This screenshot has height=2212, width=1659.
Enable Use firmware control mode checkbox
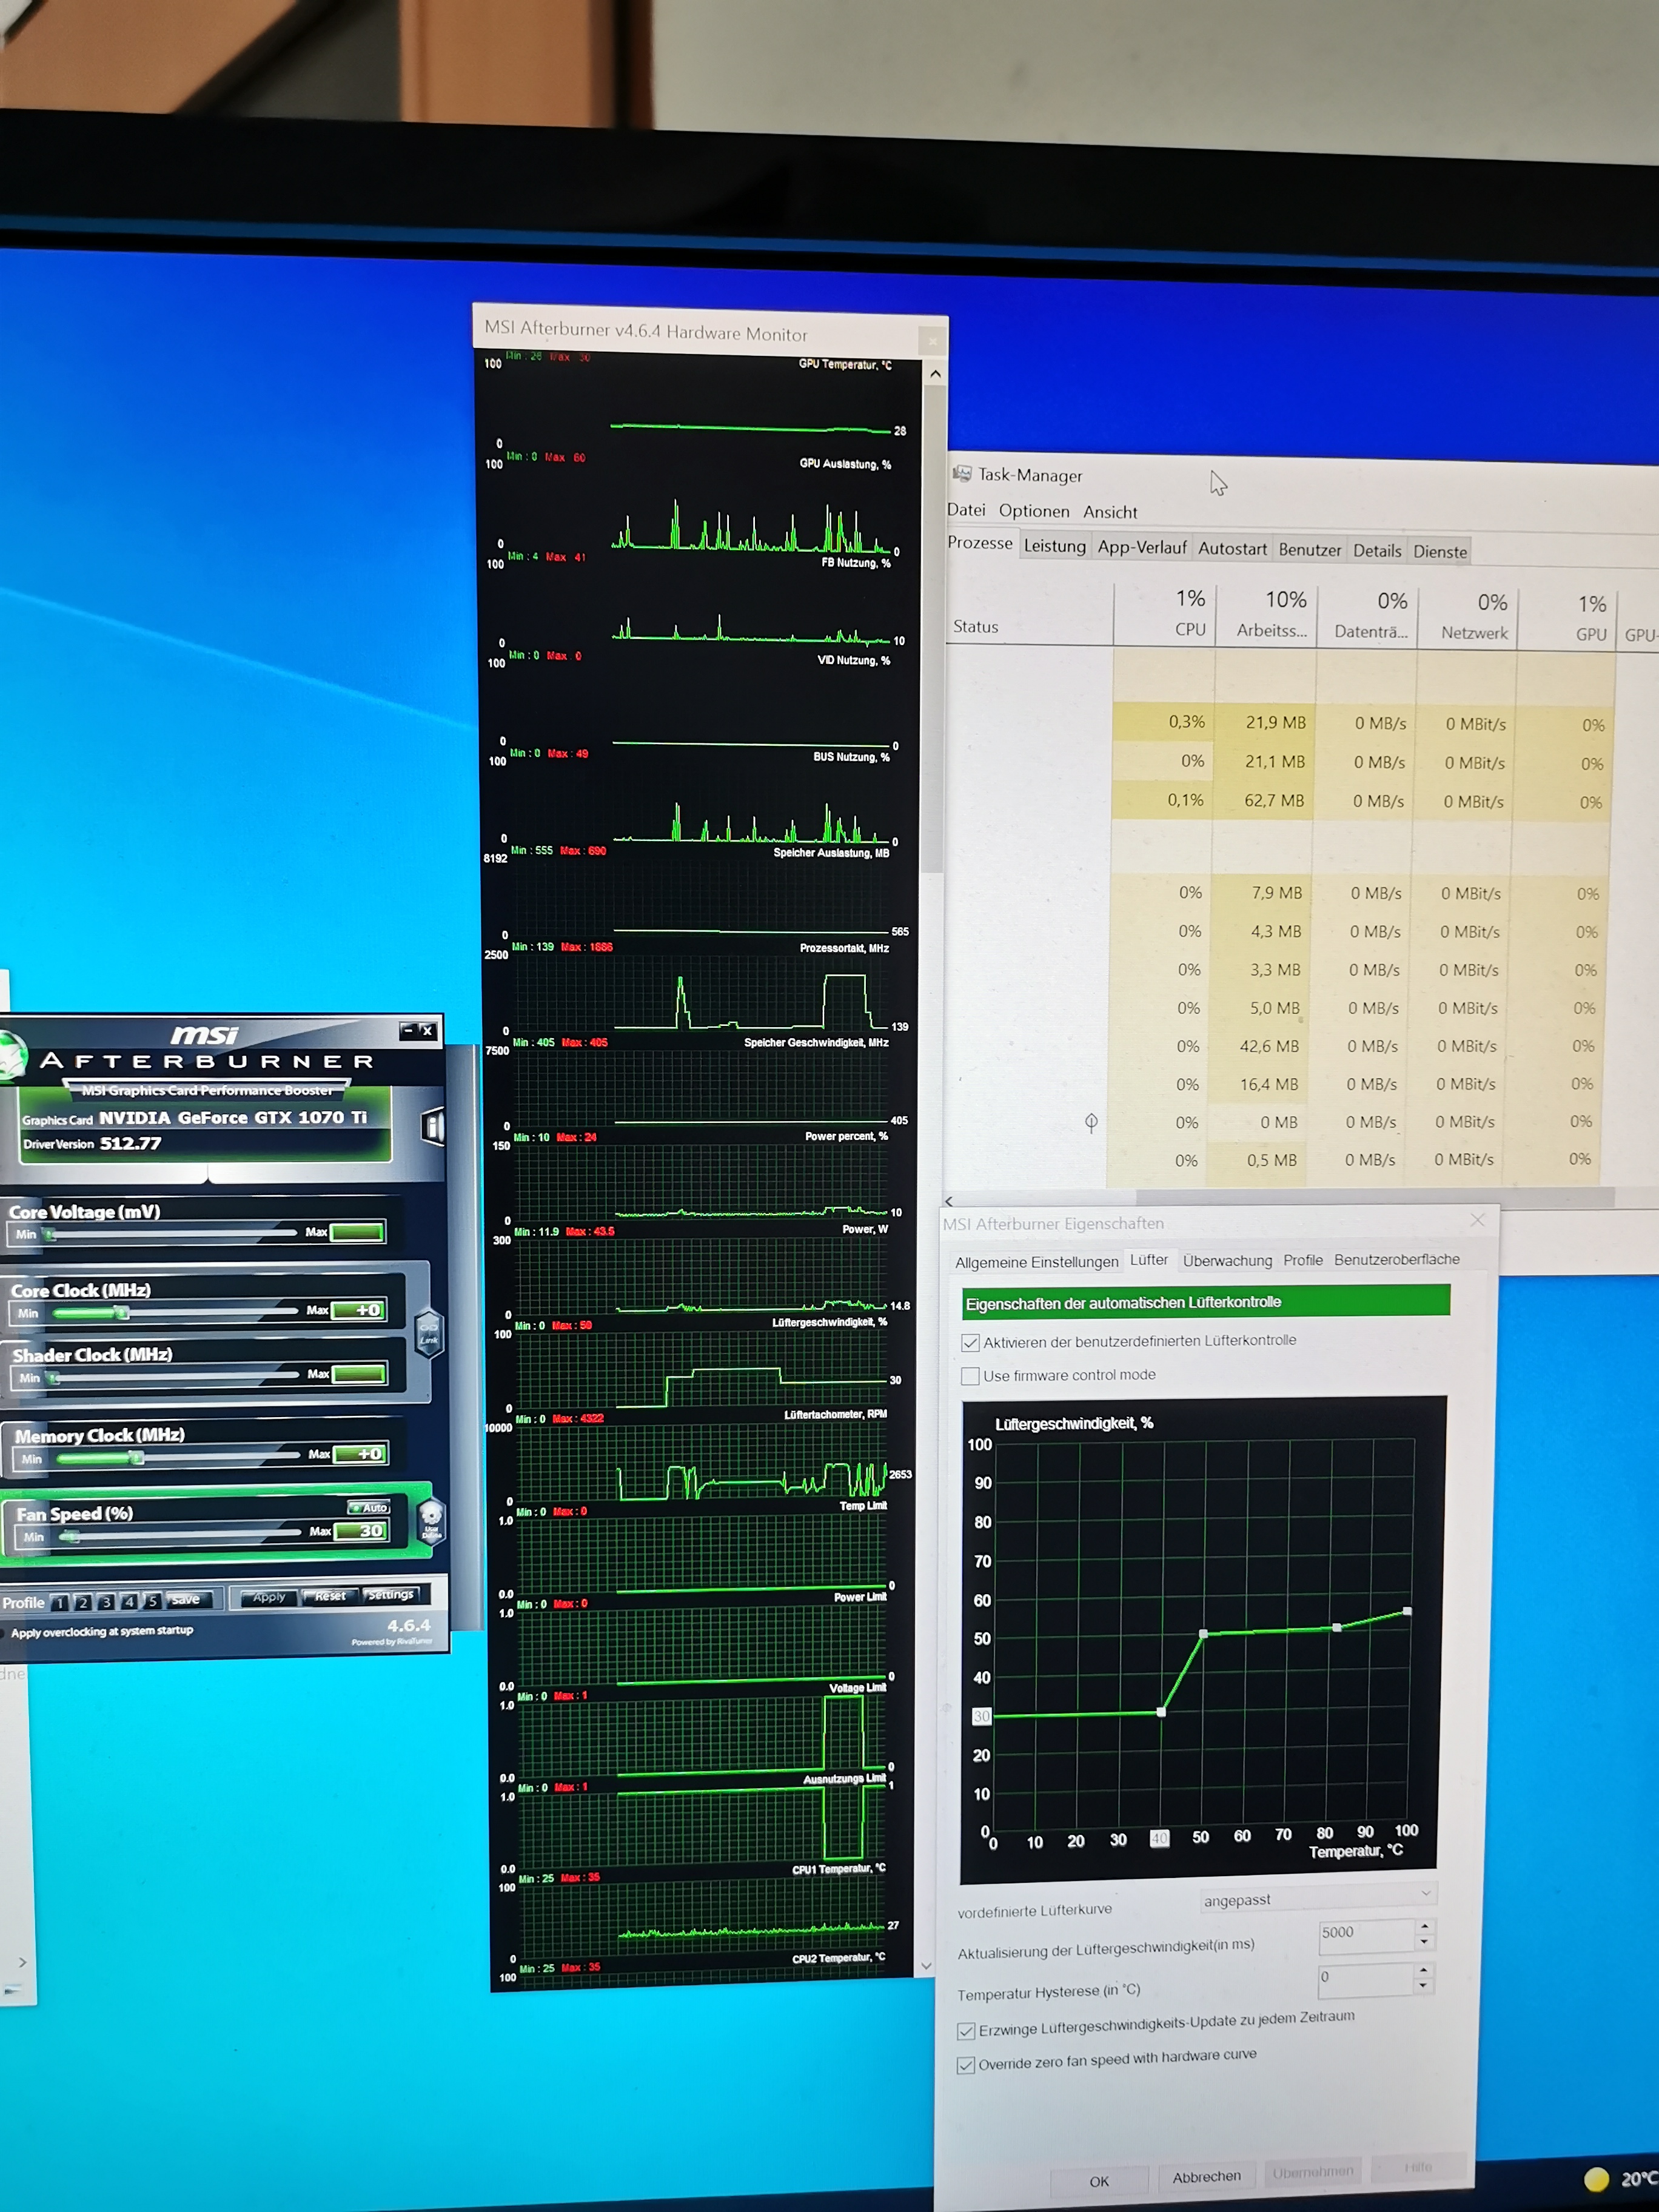pos(970,1376)
